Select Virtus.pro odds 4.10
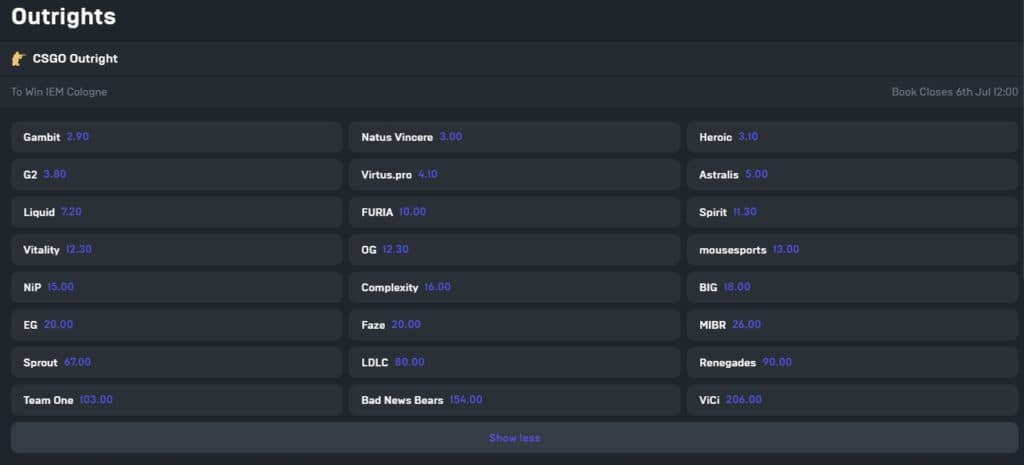Image resolution: width=1024 pixels, height=465 pixels. point(514,174)
